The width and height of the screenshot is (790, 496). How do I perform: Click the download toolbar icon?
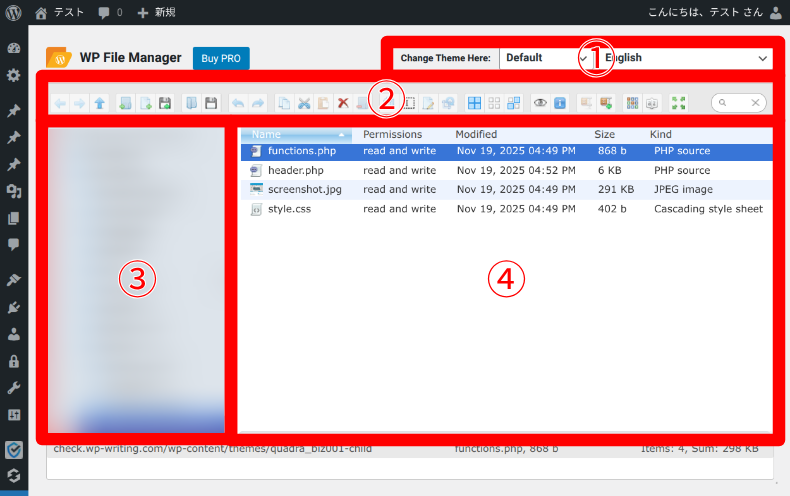point(211,103)
